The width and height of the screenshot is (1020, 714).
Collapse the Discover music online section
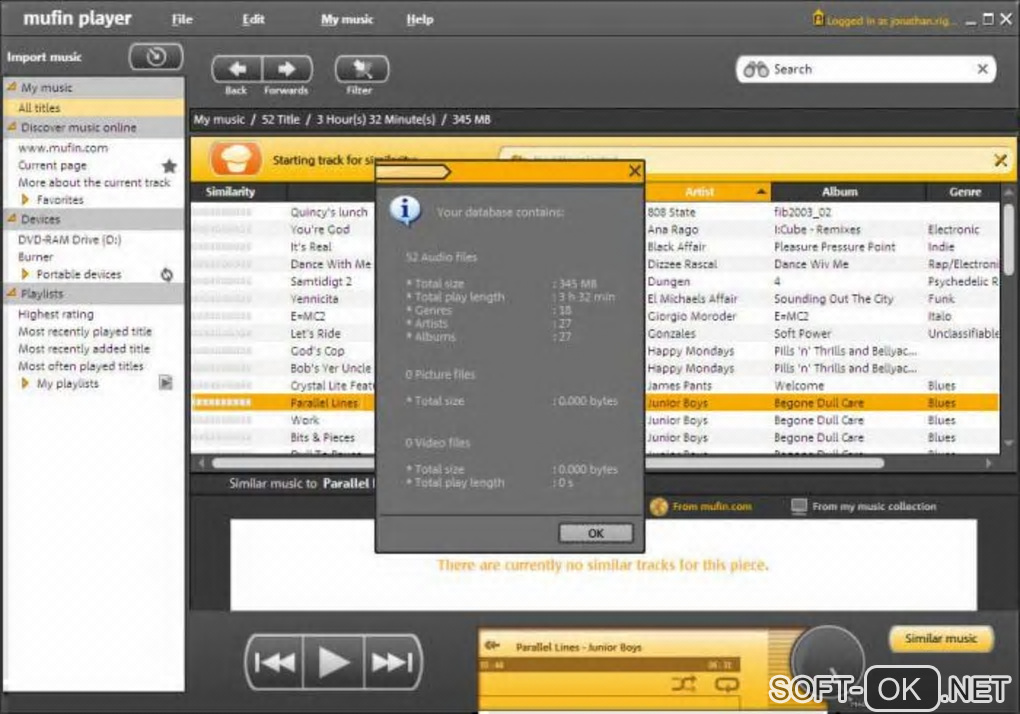(12, 127)
